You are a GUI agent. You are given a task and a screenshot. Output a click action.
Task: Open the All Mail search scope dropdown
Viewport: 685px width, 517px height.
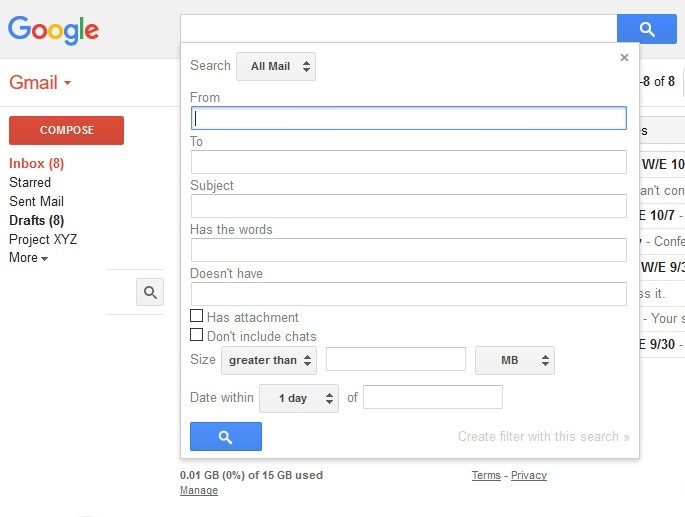(276, 66)
